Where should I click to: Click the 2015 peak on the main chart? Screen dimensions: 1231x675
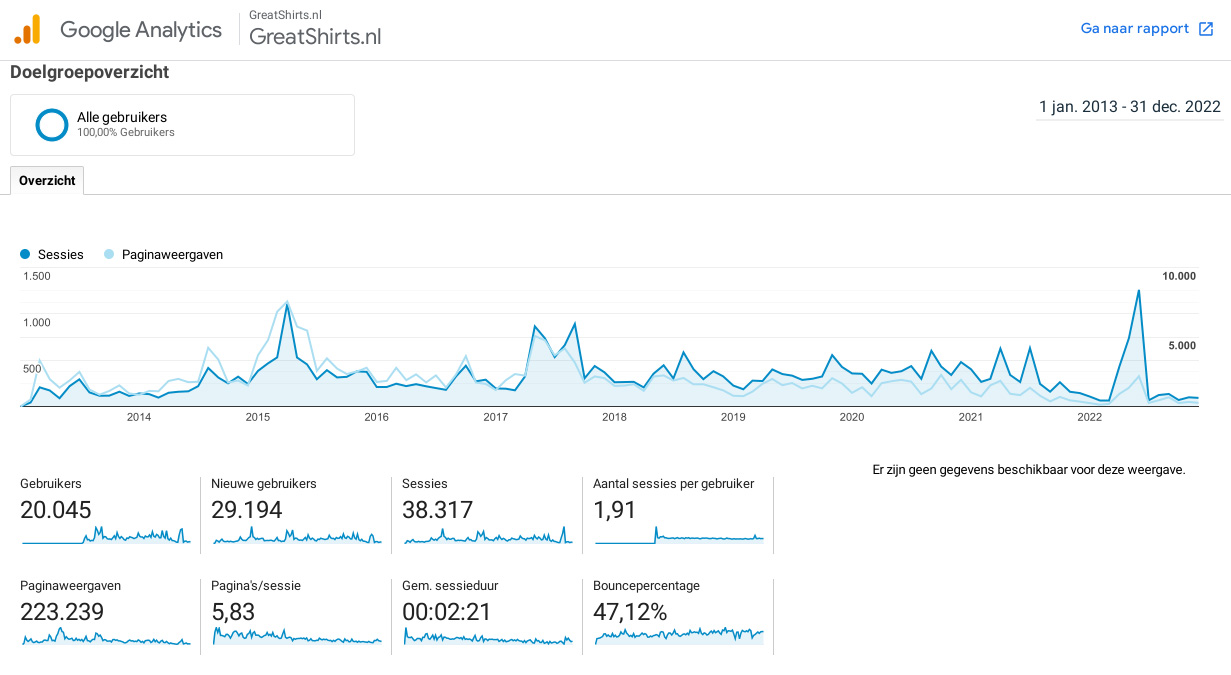(287, 303)
